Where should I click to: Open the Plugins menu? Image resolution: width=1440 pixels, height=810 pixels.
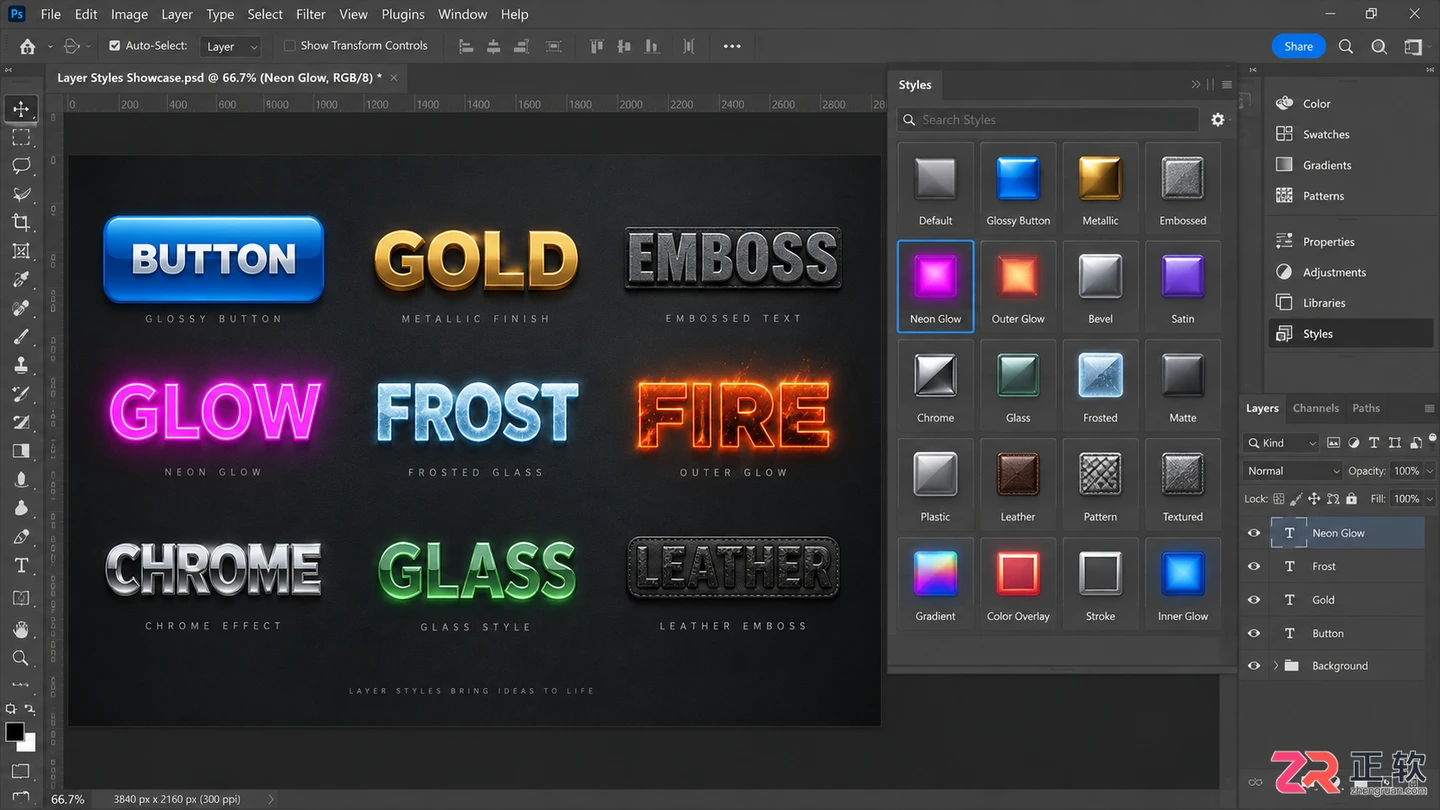(403, 15)
